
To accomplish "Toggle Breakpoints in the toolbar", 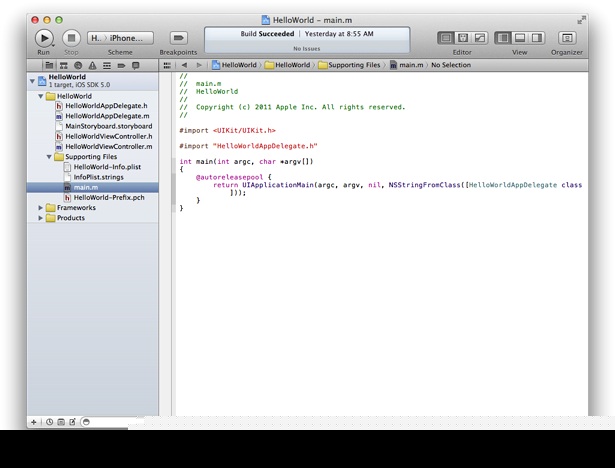I will pos(178,38).
